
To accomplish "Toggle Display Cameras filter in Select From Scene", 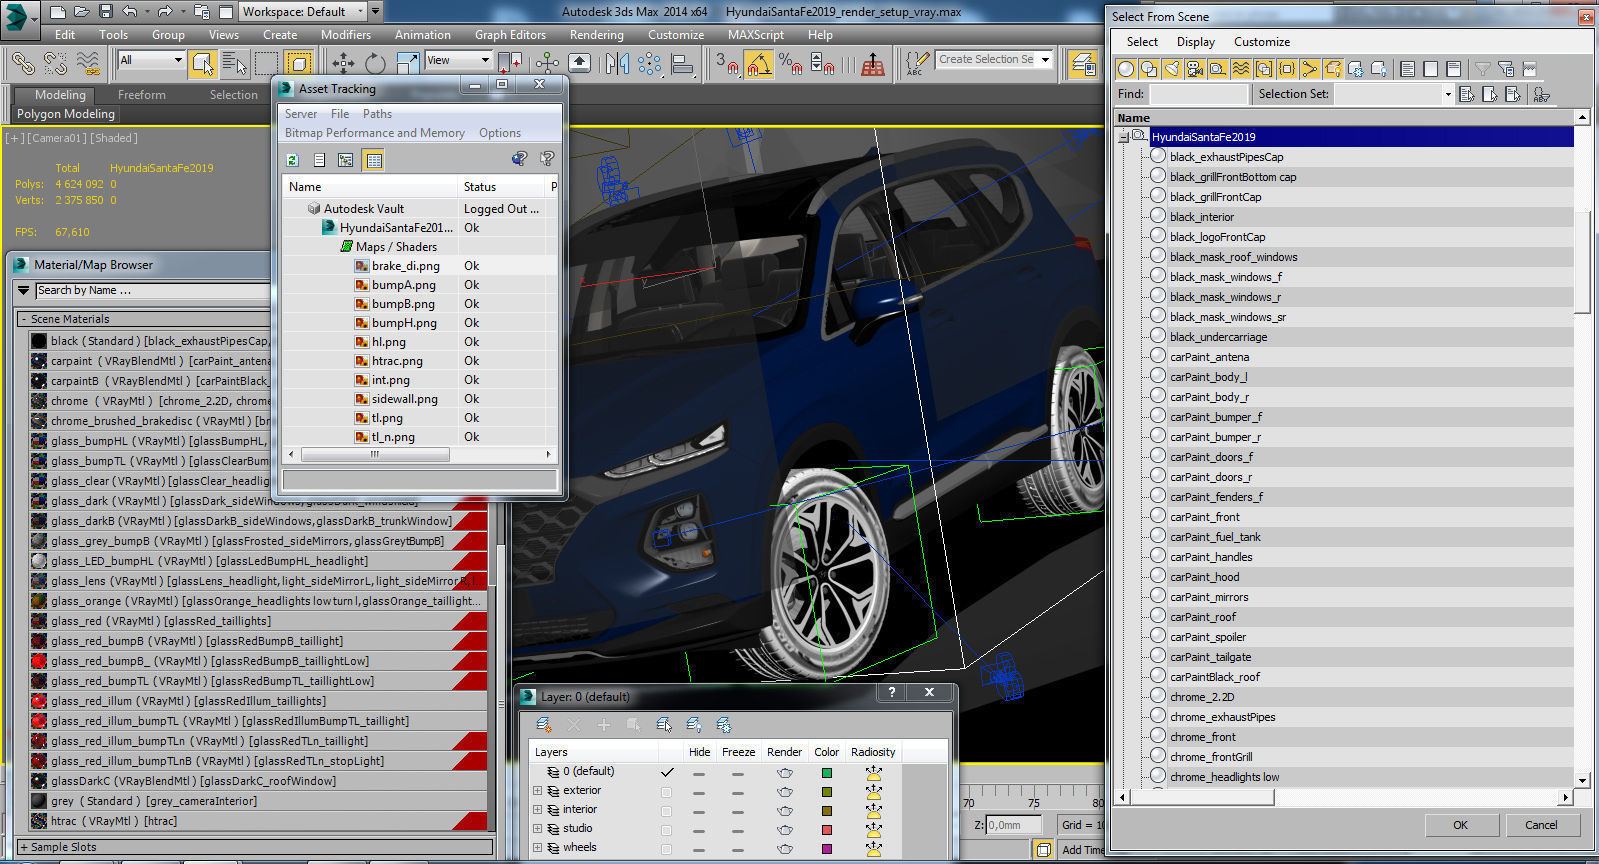I will point(1194,69).
